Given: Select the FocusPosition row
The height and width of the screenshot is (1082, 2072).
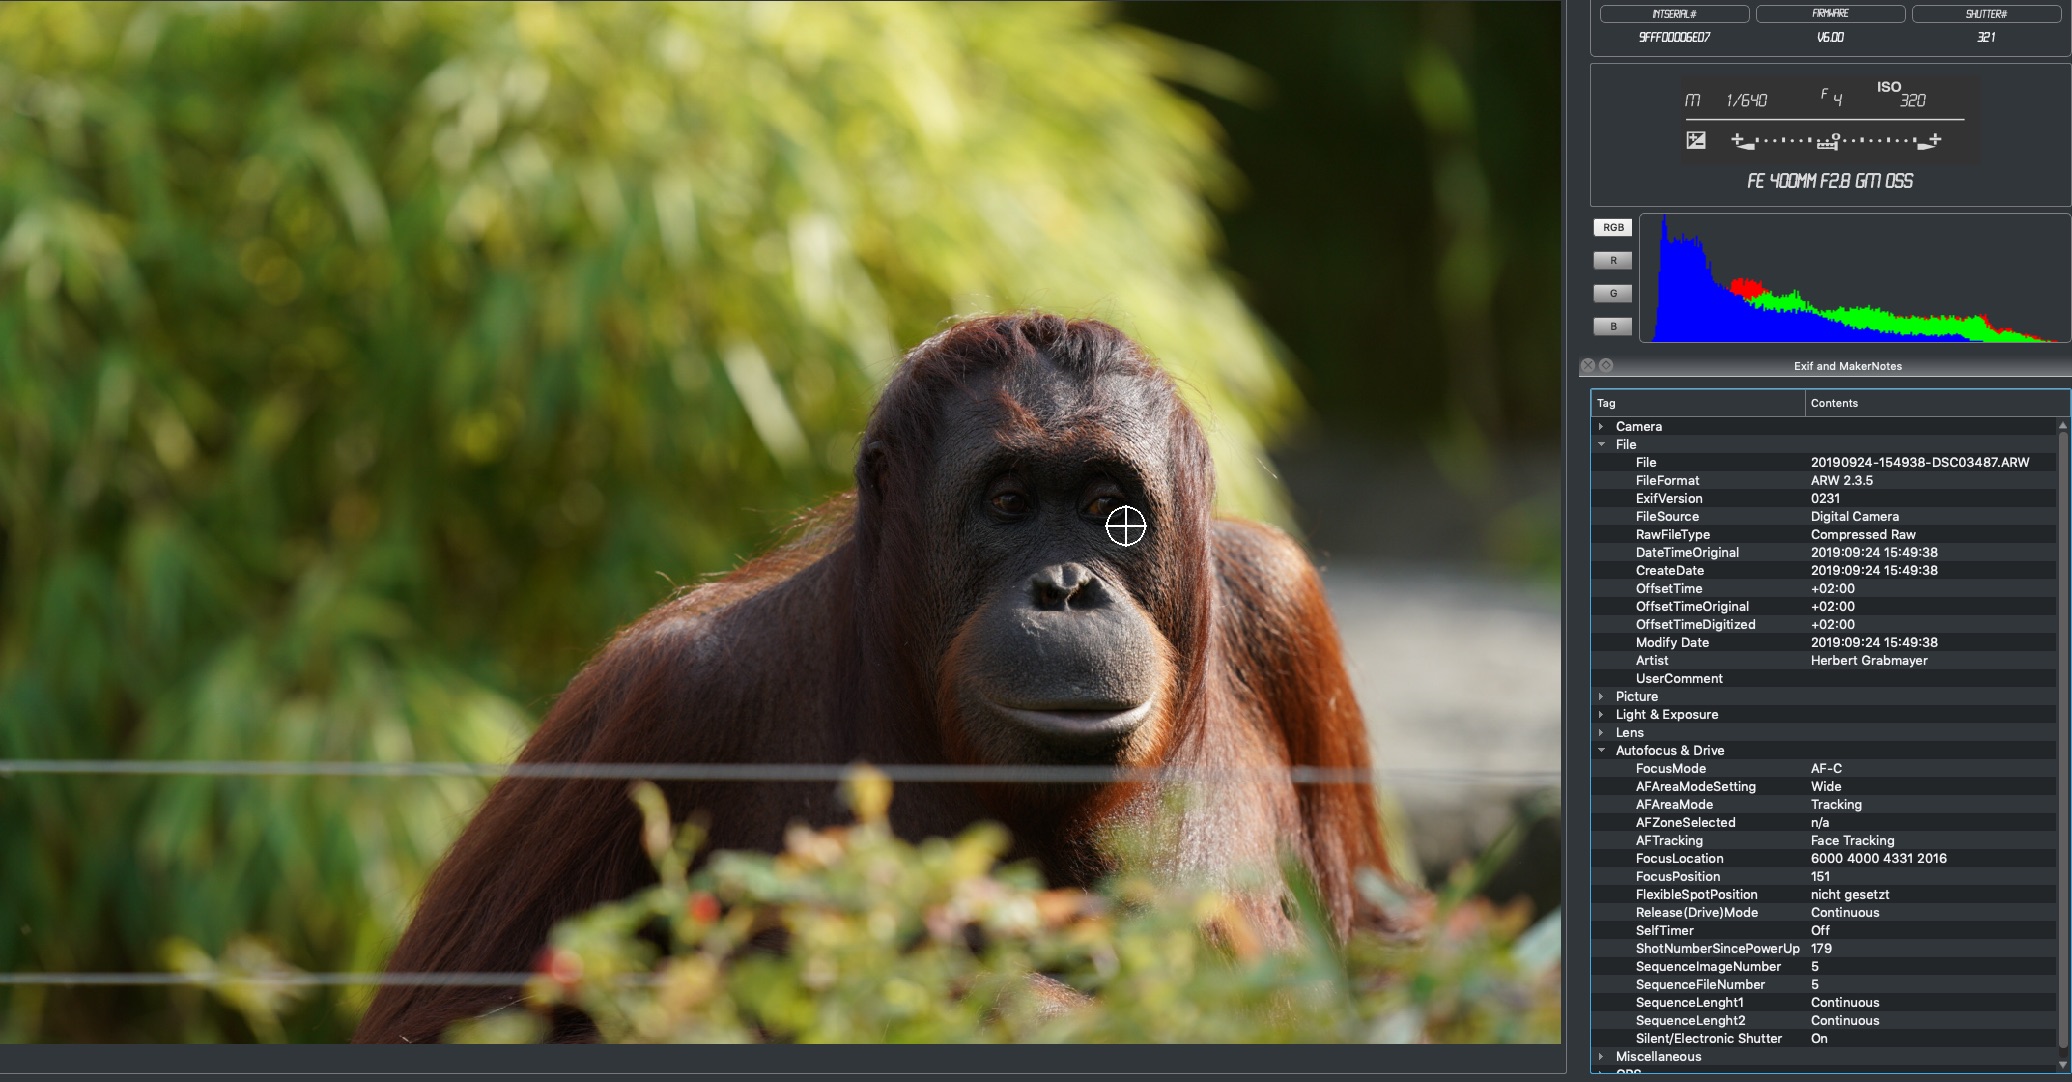Looking at the screenshot, I should click(x=1824, y=876).
